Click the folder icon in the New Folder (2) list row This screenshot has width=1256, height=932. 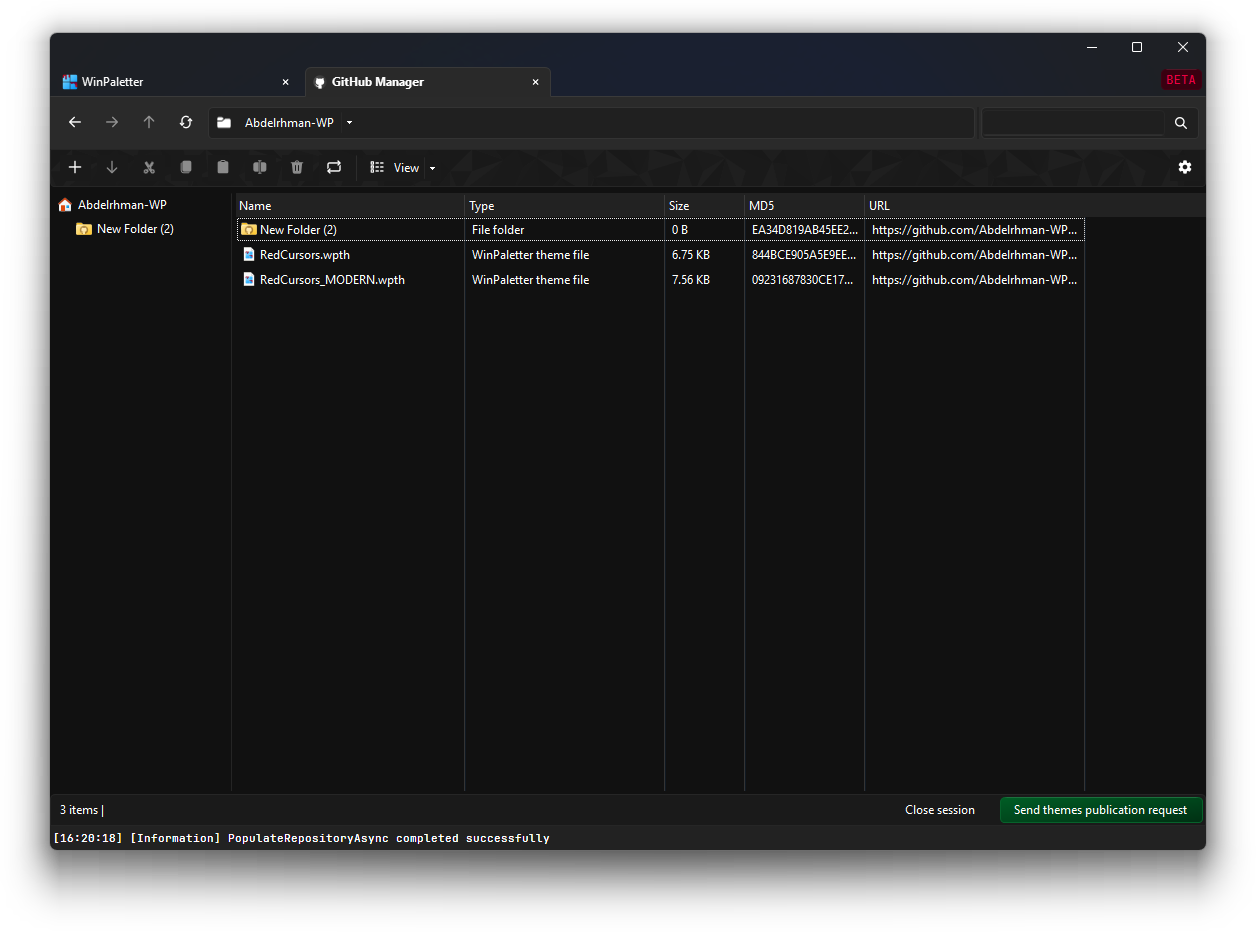[249, 229]
